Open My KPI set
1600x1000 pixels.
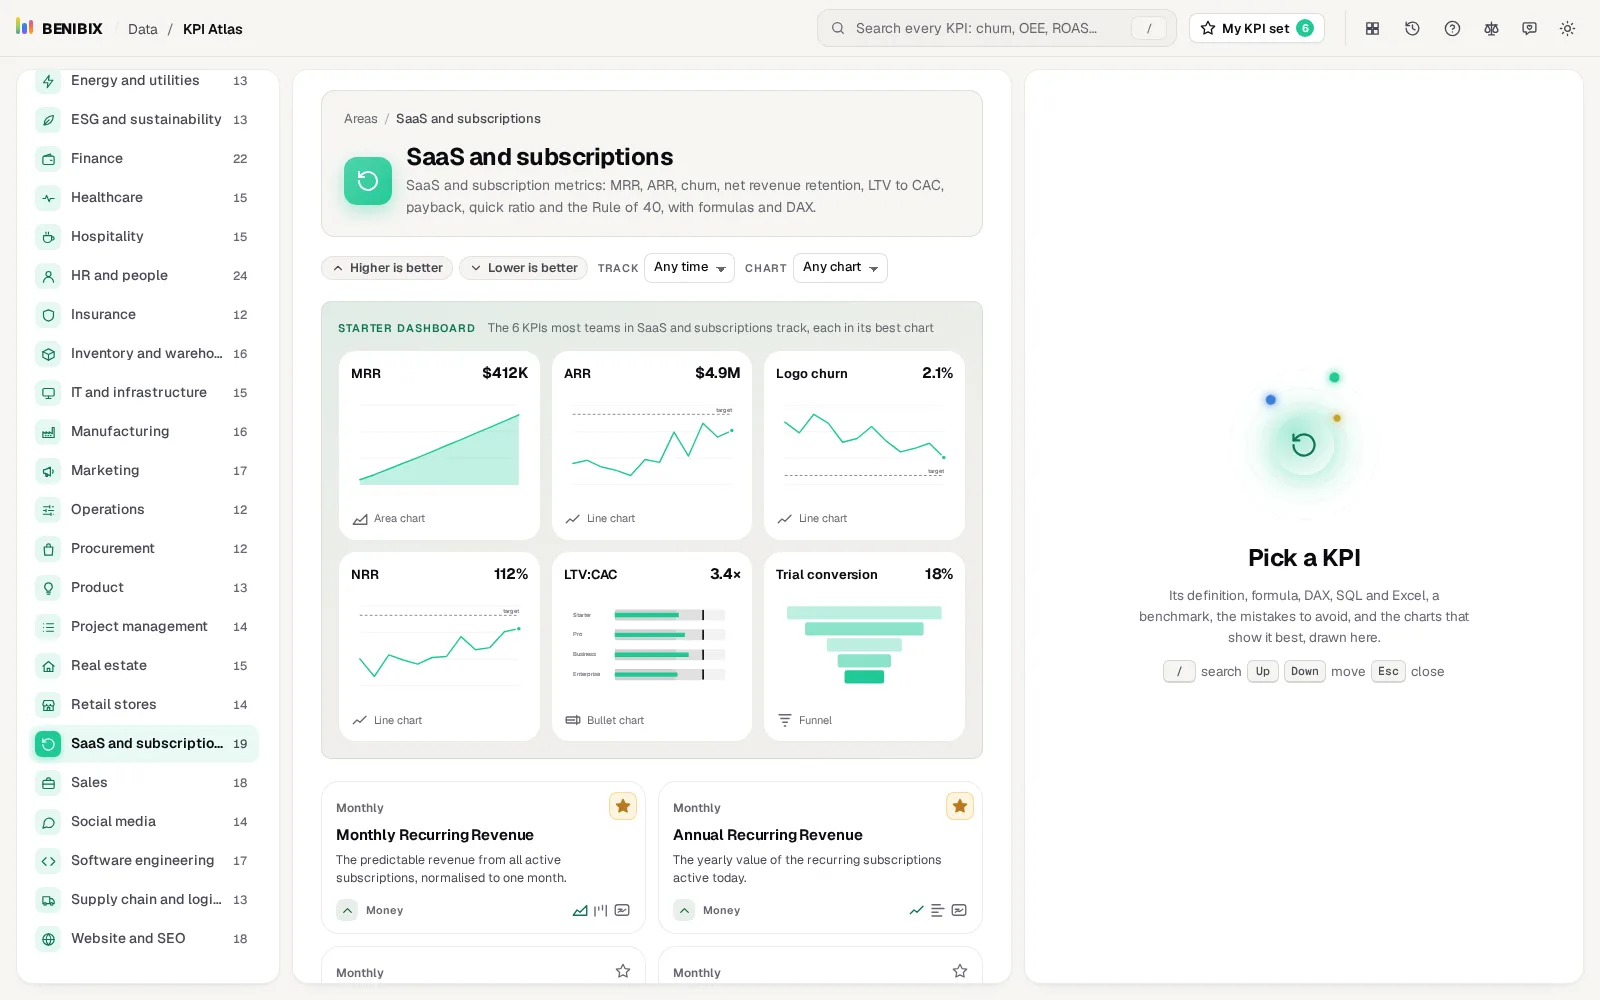click(x=1257, y=28)
